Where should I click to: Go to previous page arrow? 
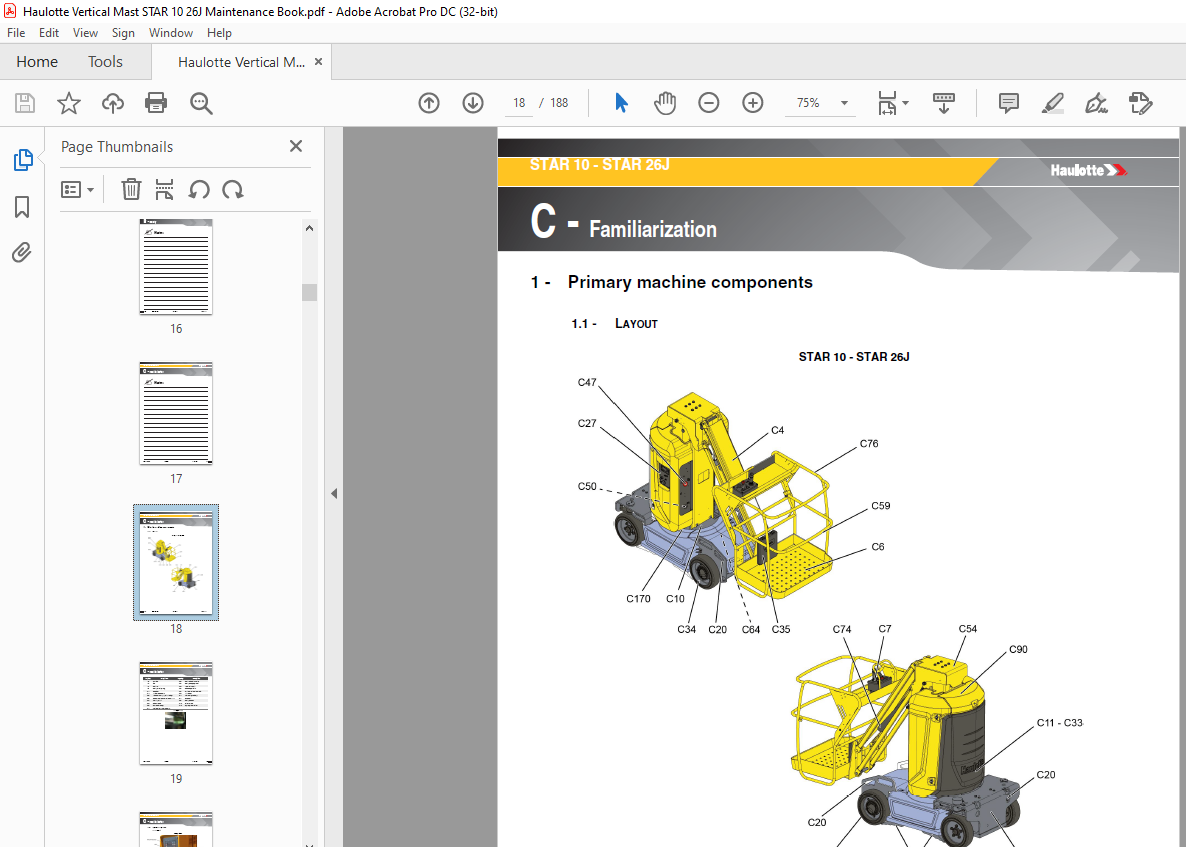click(x=429, y=103)
